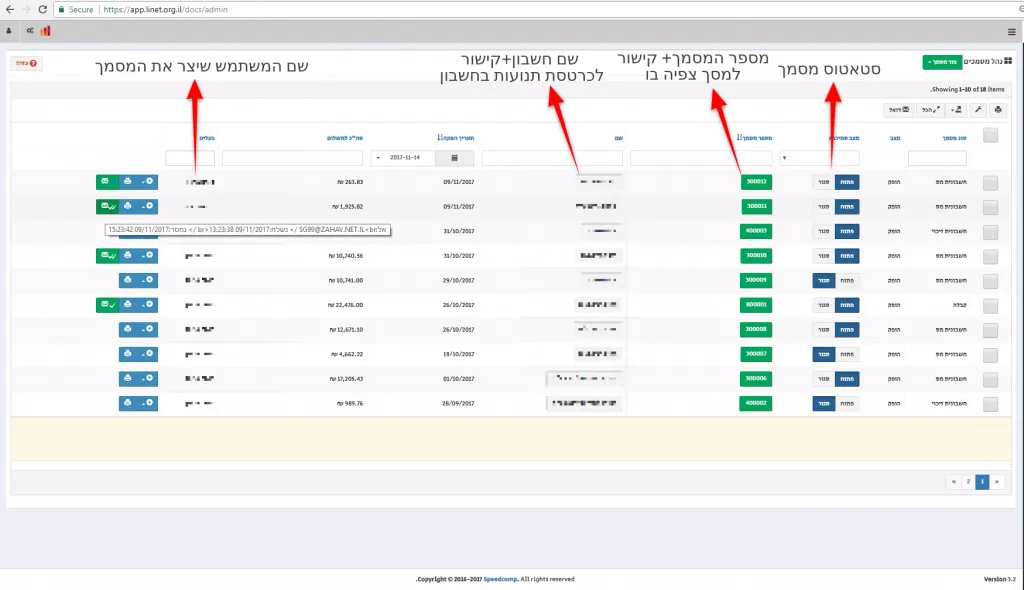
Task: Click the green mail icon for document 300012
Action: coord(106,182)
